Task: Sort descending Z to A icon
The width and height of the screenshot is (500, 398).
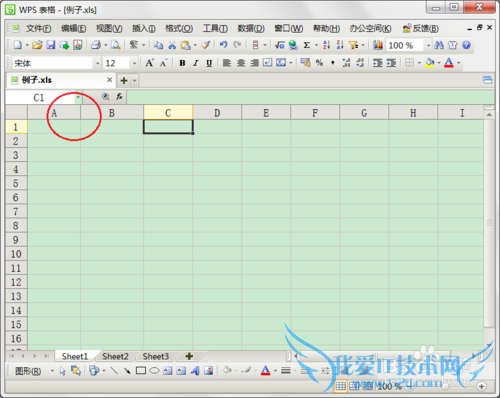Action: pos(340,45)
